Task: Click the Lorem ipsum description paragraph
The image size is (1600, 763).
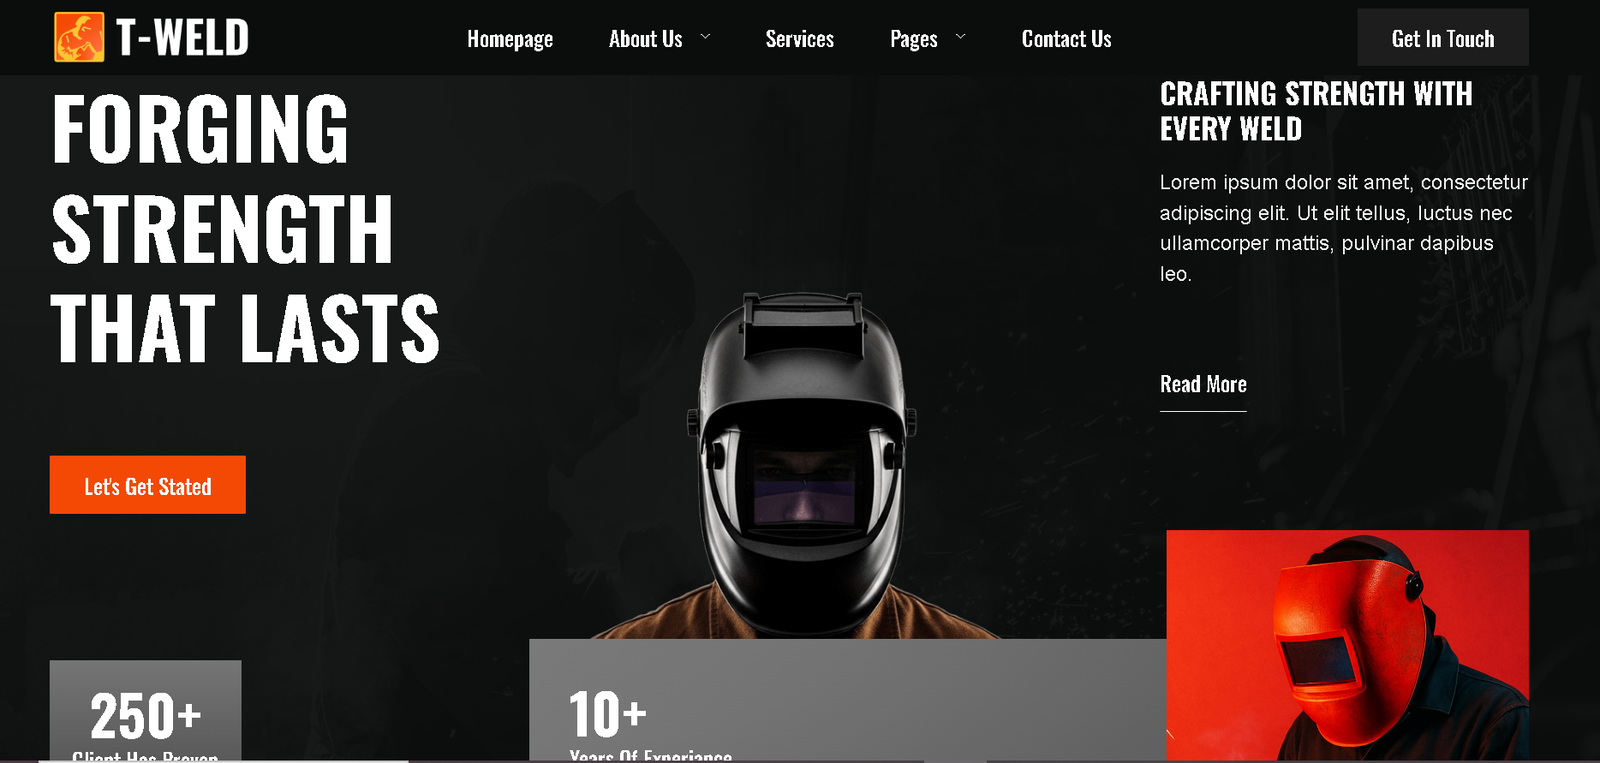Action: click(1343, 228)
